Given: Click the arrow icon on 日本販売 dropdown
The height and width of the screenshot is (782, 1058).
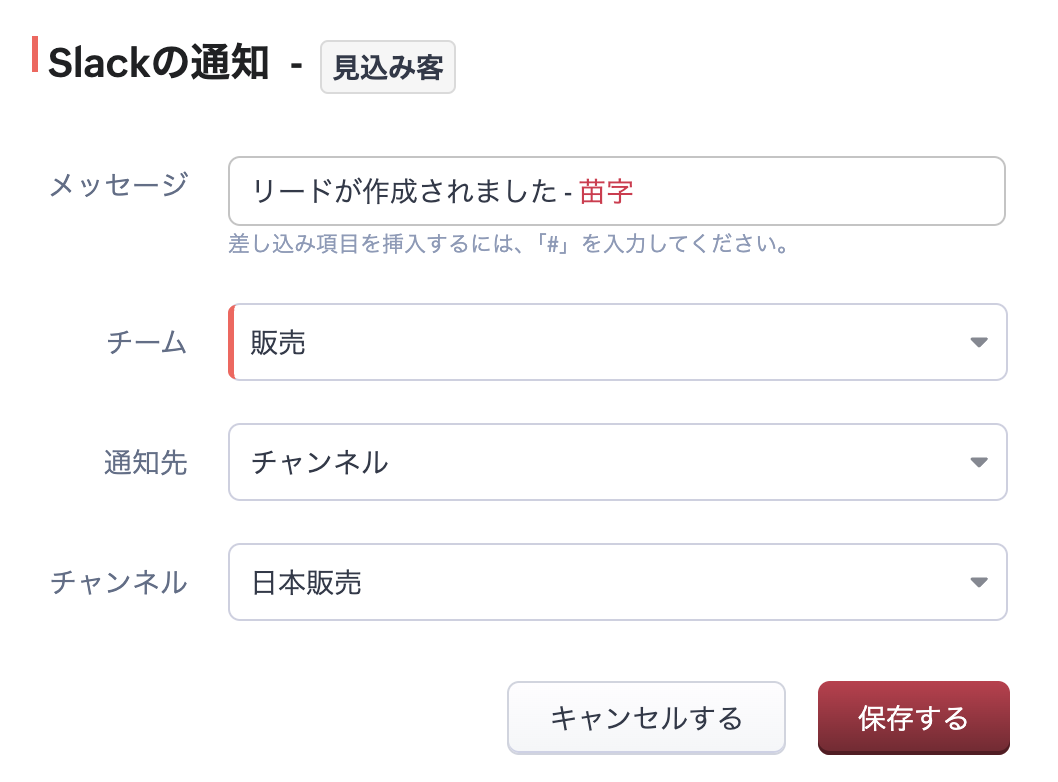Looking at the screenshot, I should [x=979, y=582].
